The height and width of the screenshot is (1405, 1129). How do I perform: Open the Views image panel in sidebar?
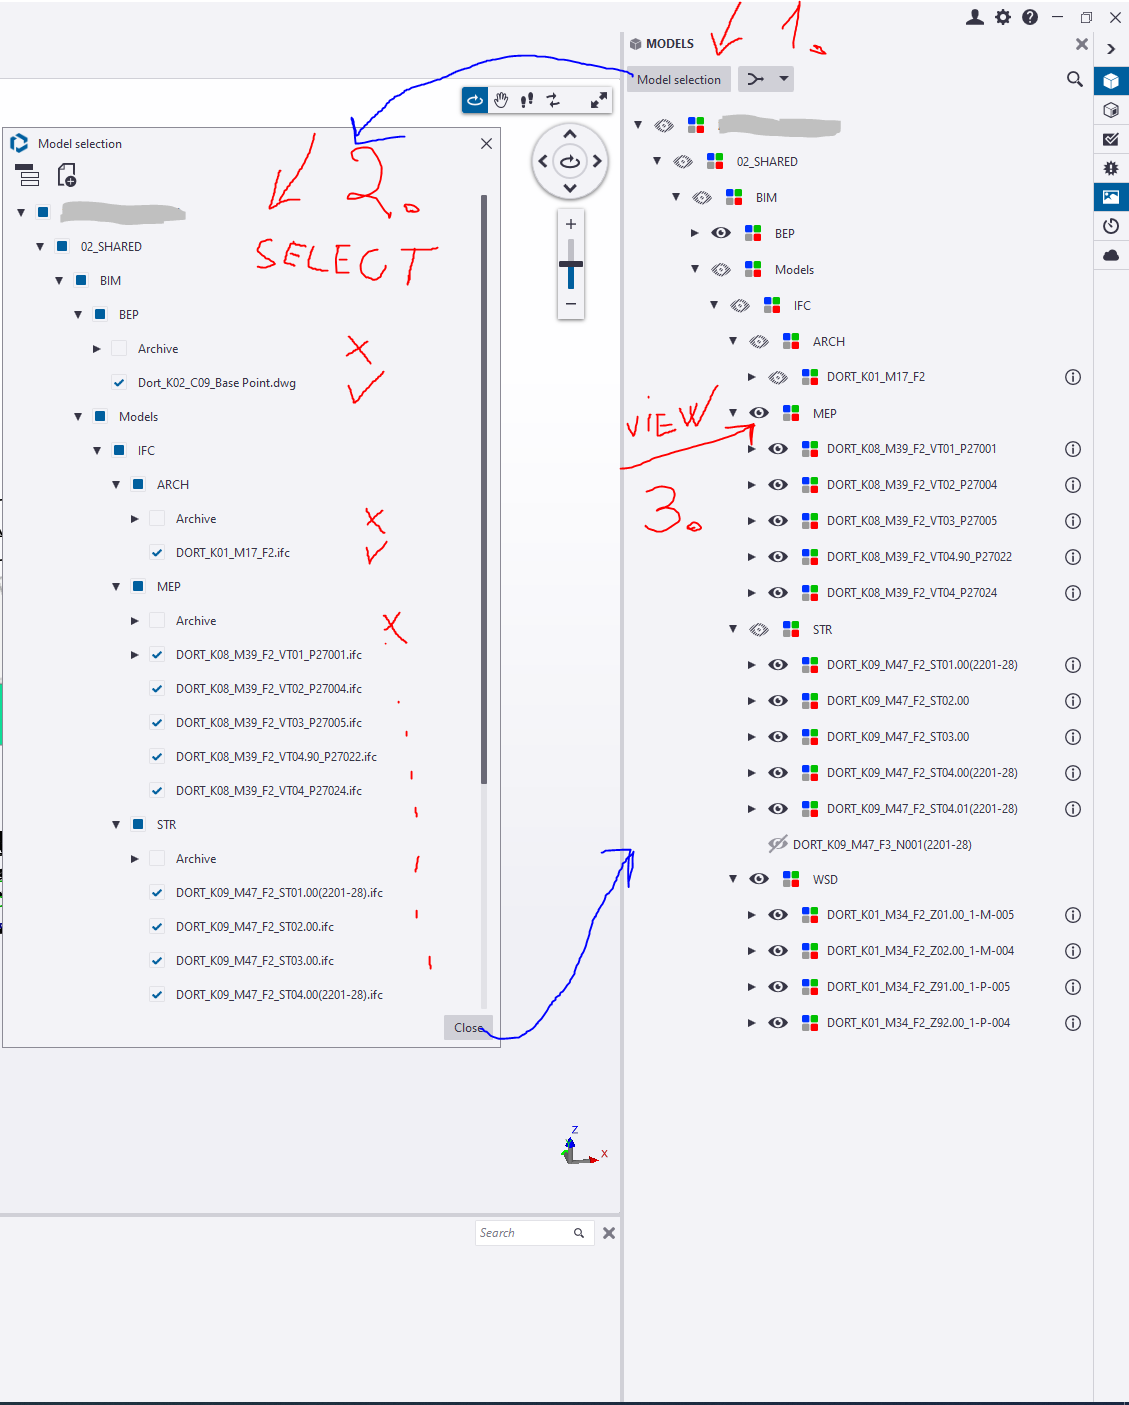click(x=1111, y=197)
